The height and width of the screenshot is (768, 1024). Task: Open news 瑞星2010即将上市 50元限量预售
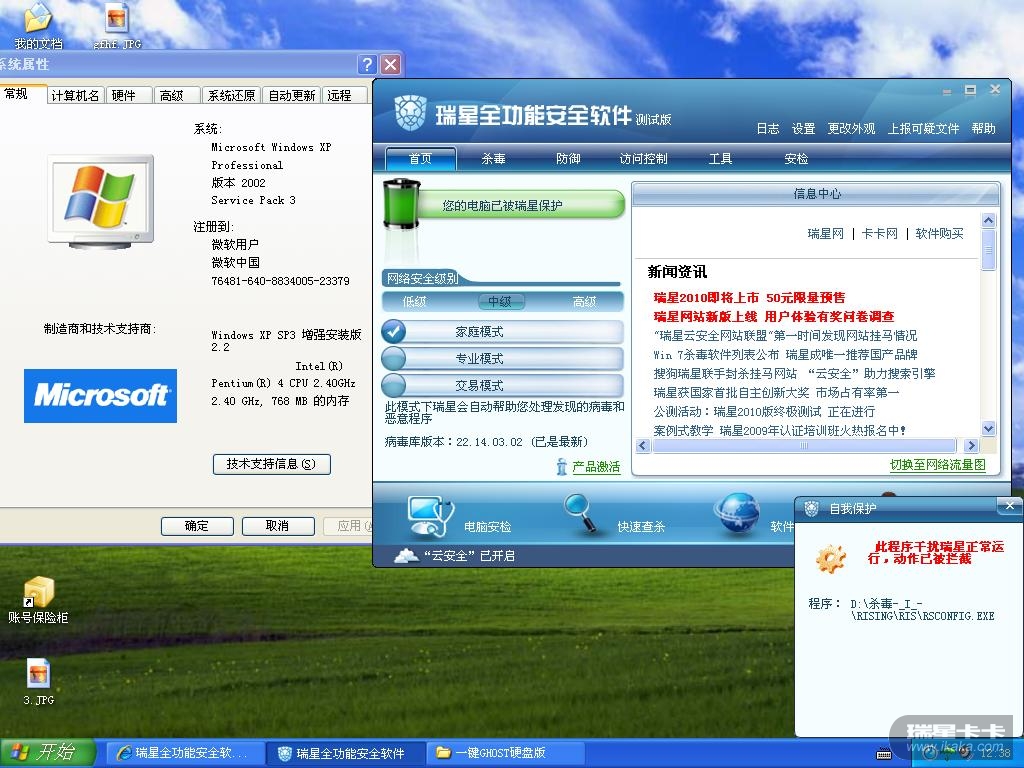(x=749, y=298)
